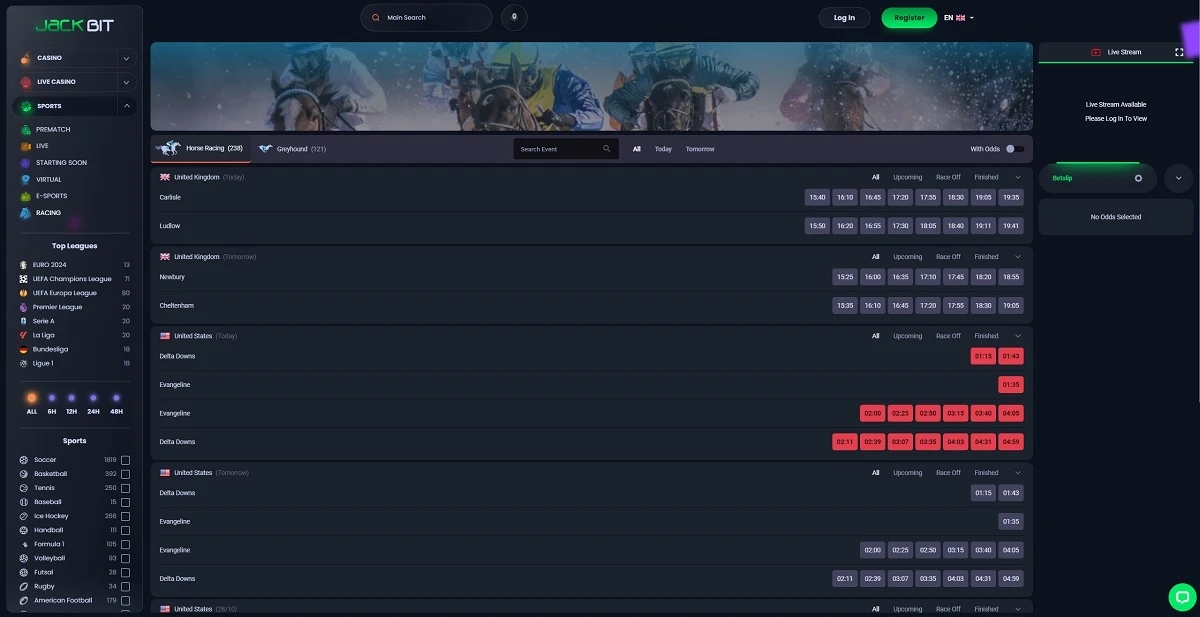Click the Register button
This screenshot has height=617, width=1200.
coord(909,17)
